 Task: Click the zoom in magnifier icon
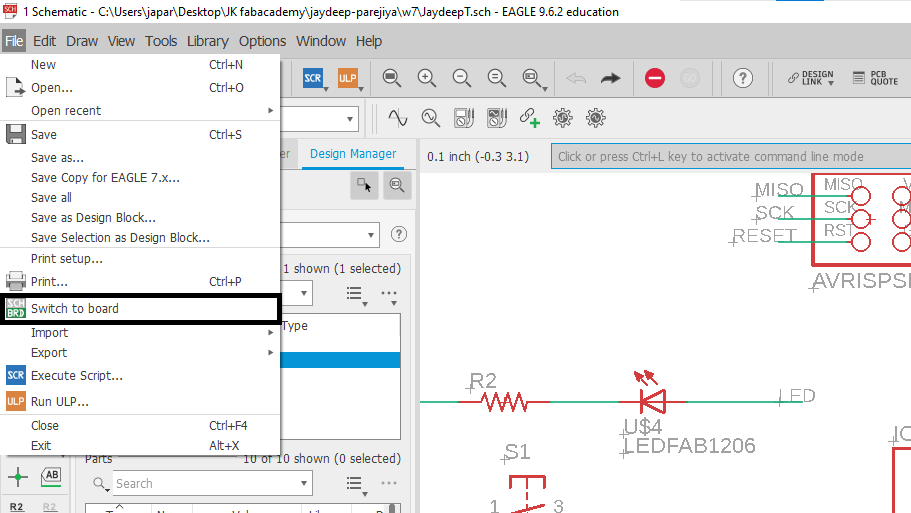pos(426,78)
